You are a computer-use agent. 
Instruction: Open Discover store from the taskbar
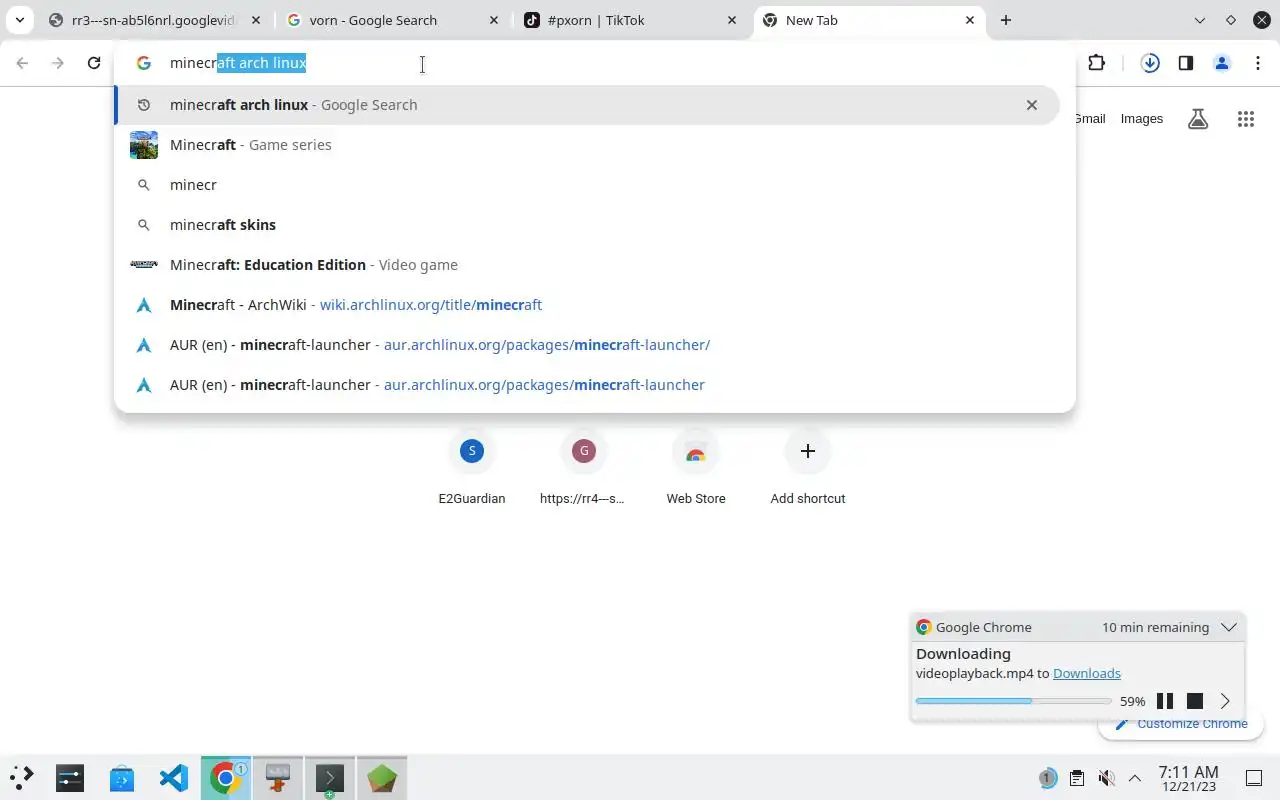click(x=122, y=777)
